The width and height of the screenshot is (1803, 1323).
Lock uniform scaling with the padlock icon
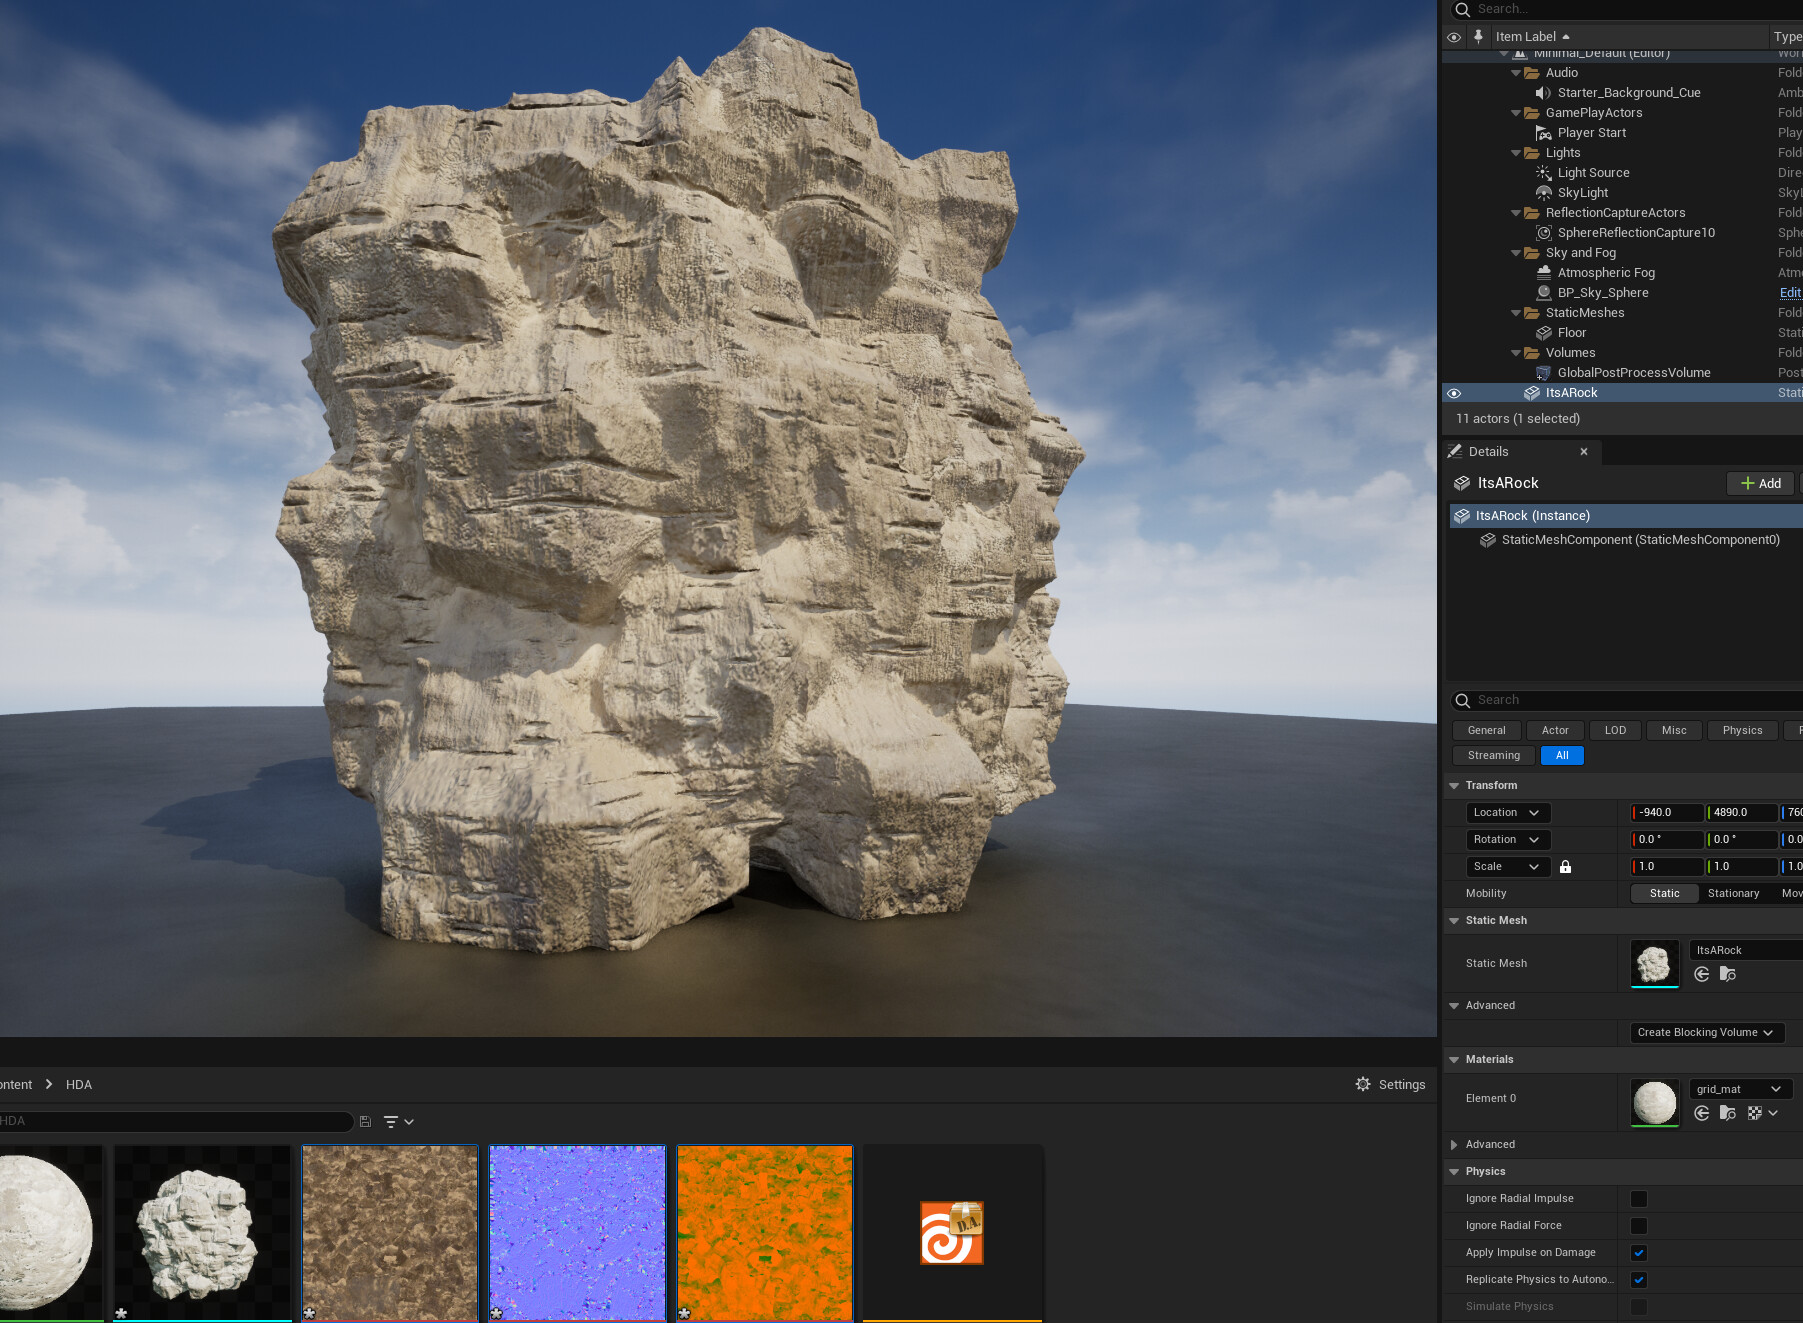[1565, 866]
